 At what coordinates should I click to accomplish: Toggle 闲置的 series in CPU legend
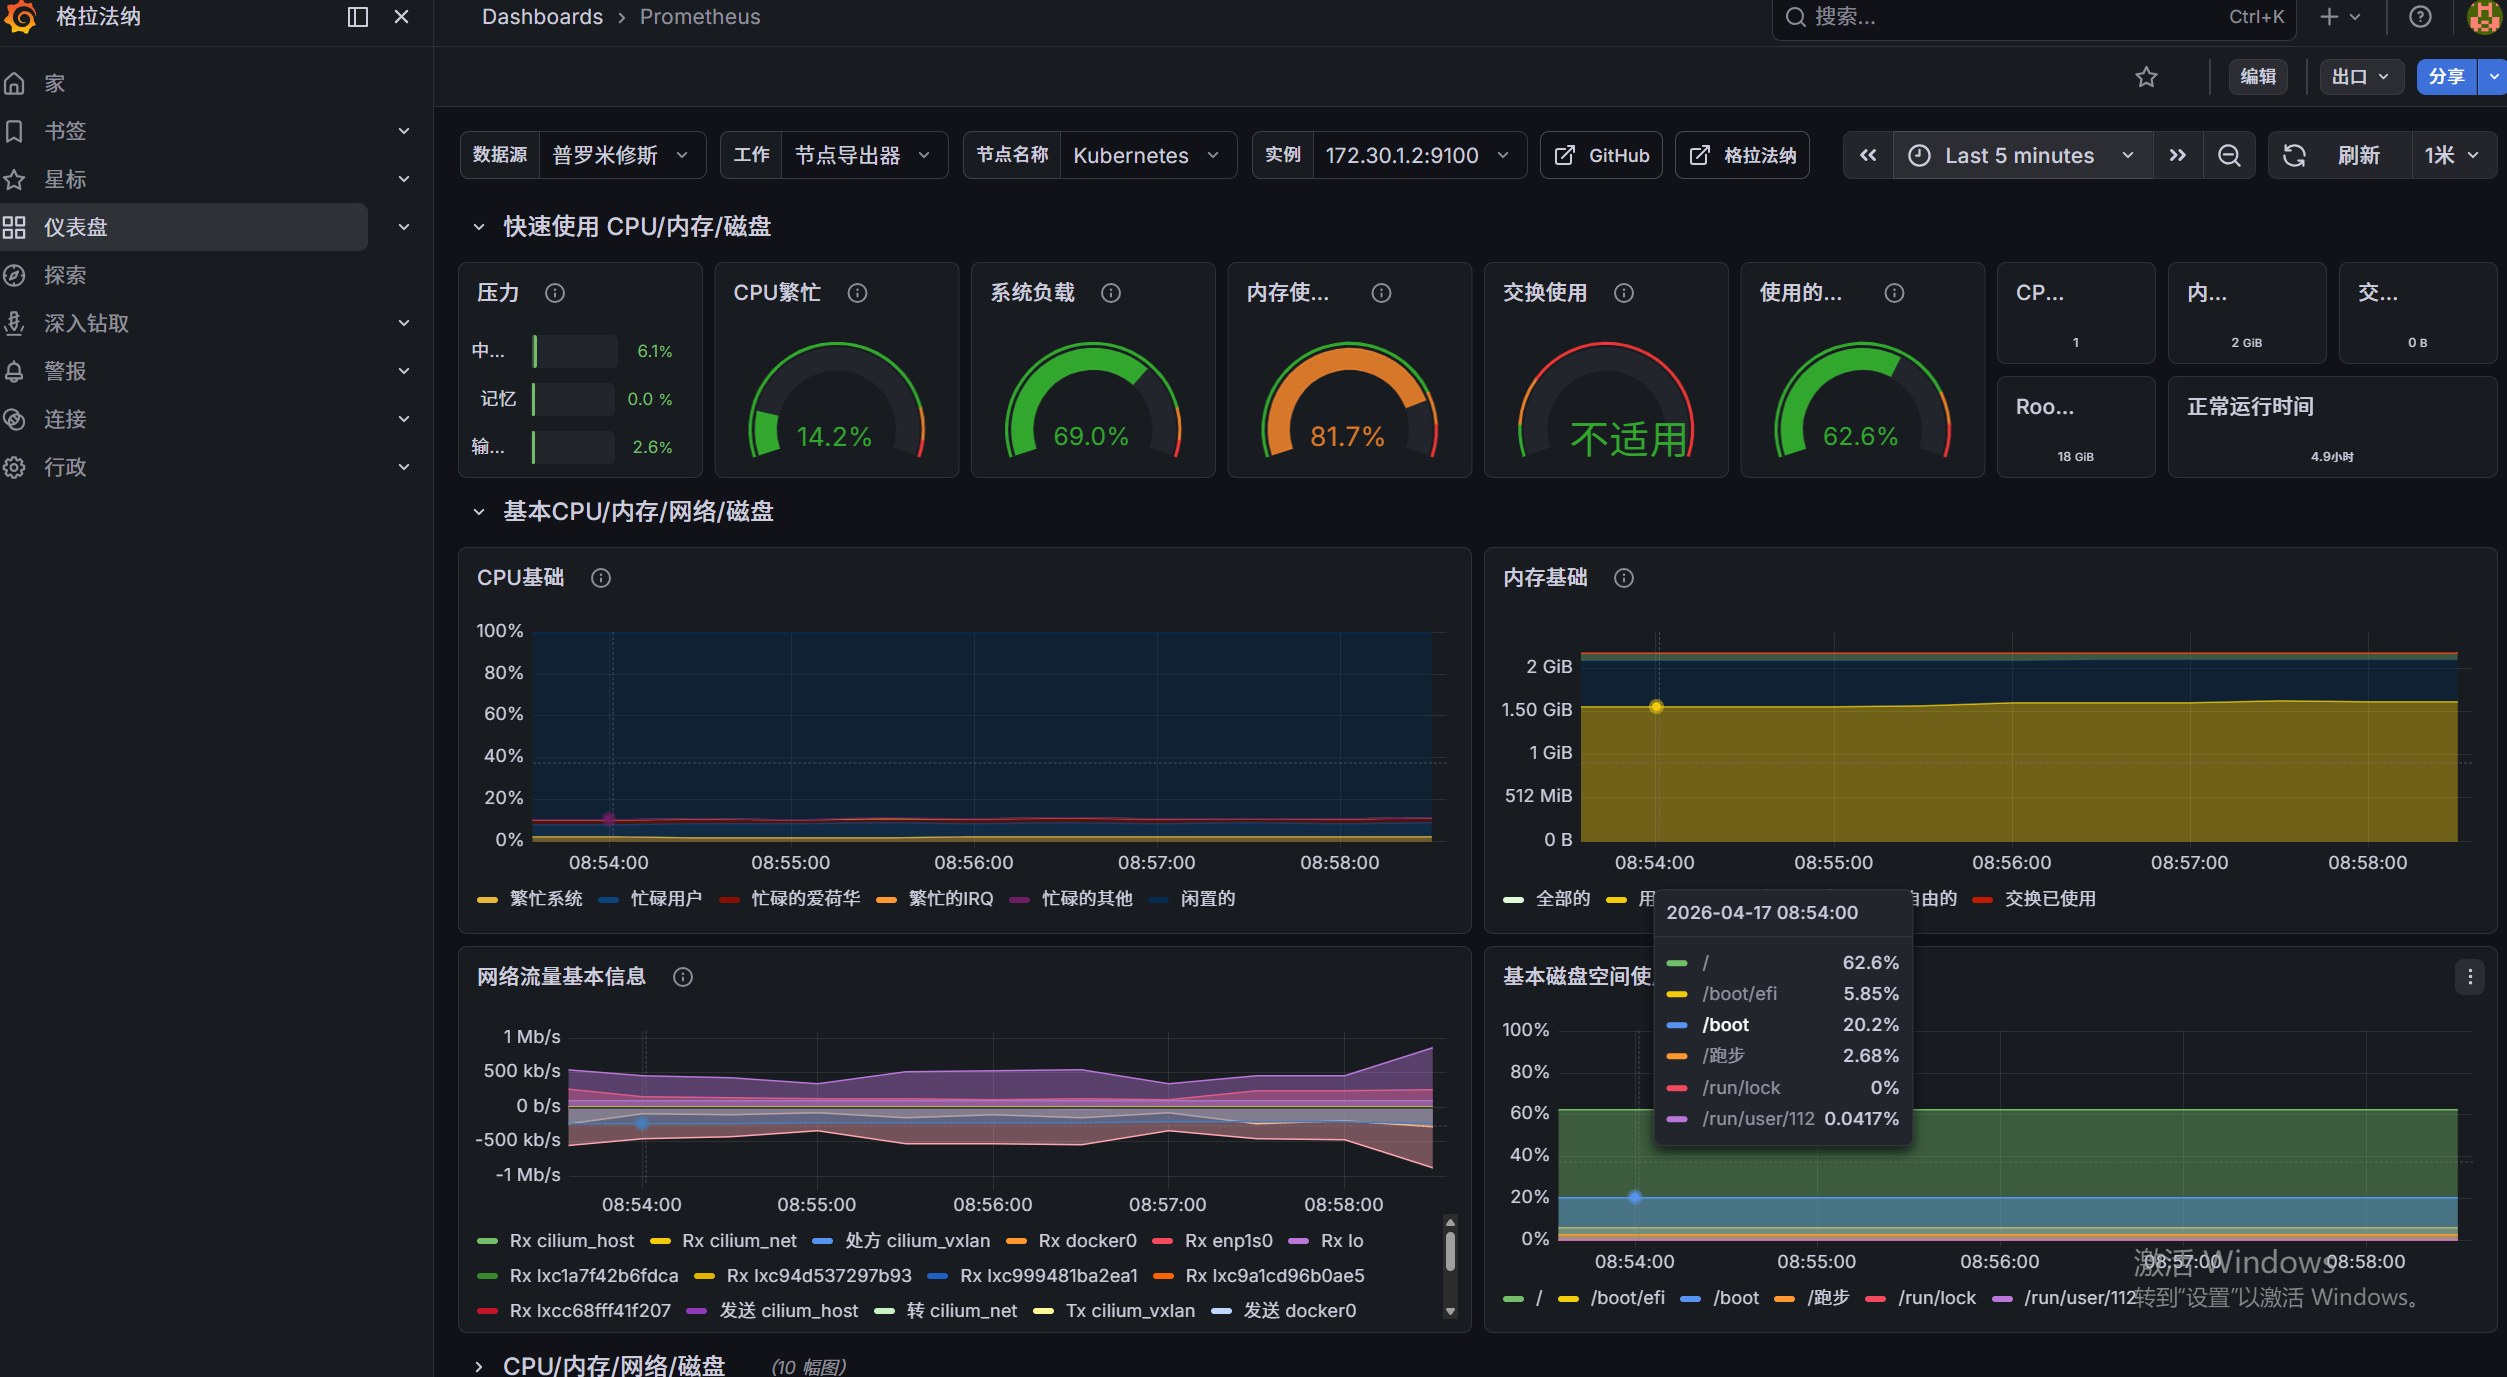click(x=1207, y=899)
